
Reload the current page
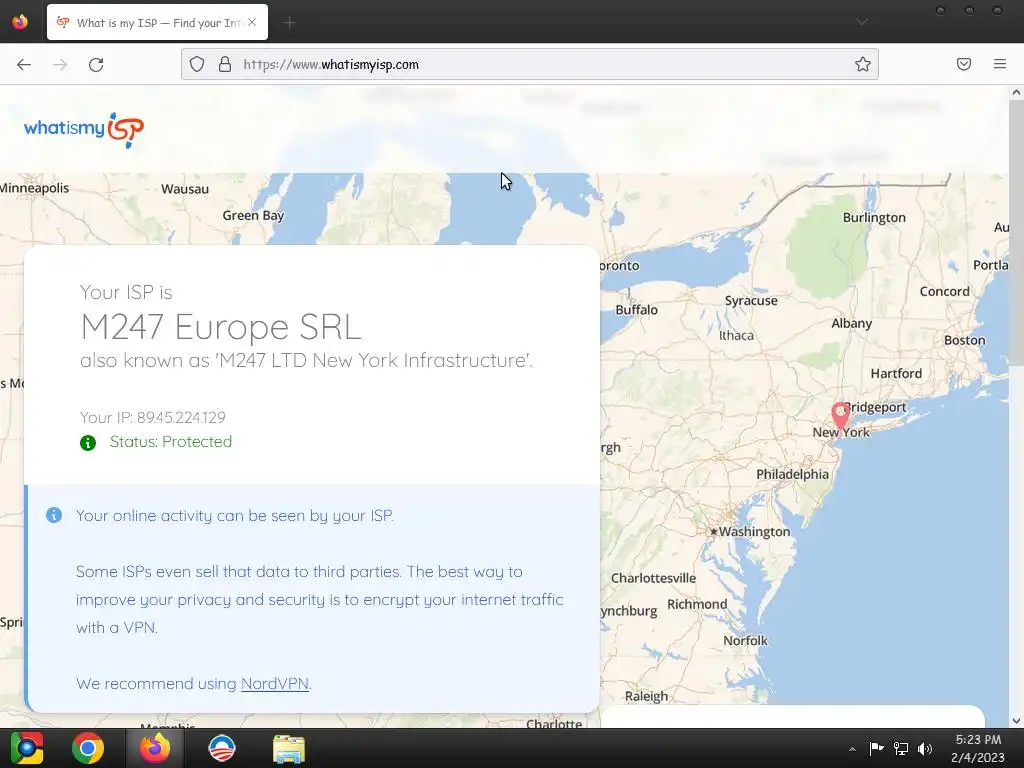(96, 64)
